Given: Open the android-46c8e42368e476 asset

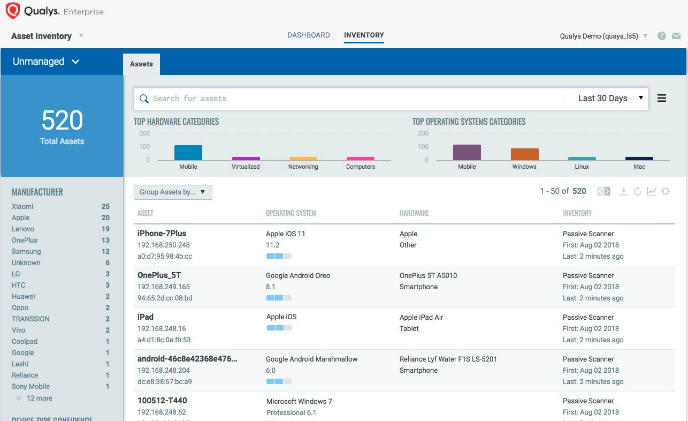Looking at the screenshot, I should coord(187,359).
